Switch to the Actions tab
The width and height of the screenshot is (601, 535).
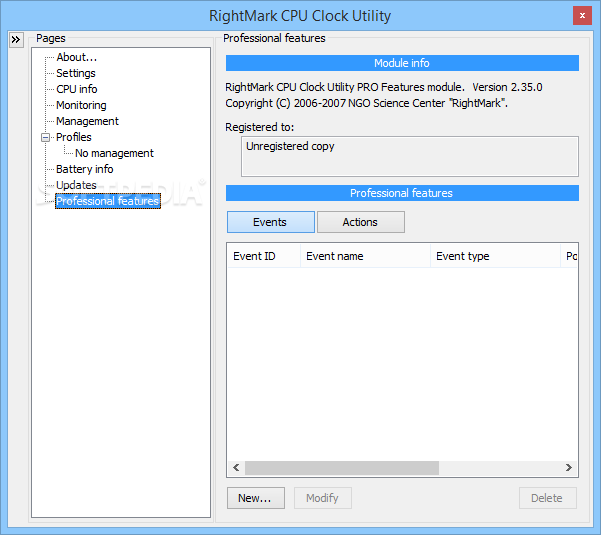point(361,222)
